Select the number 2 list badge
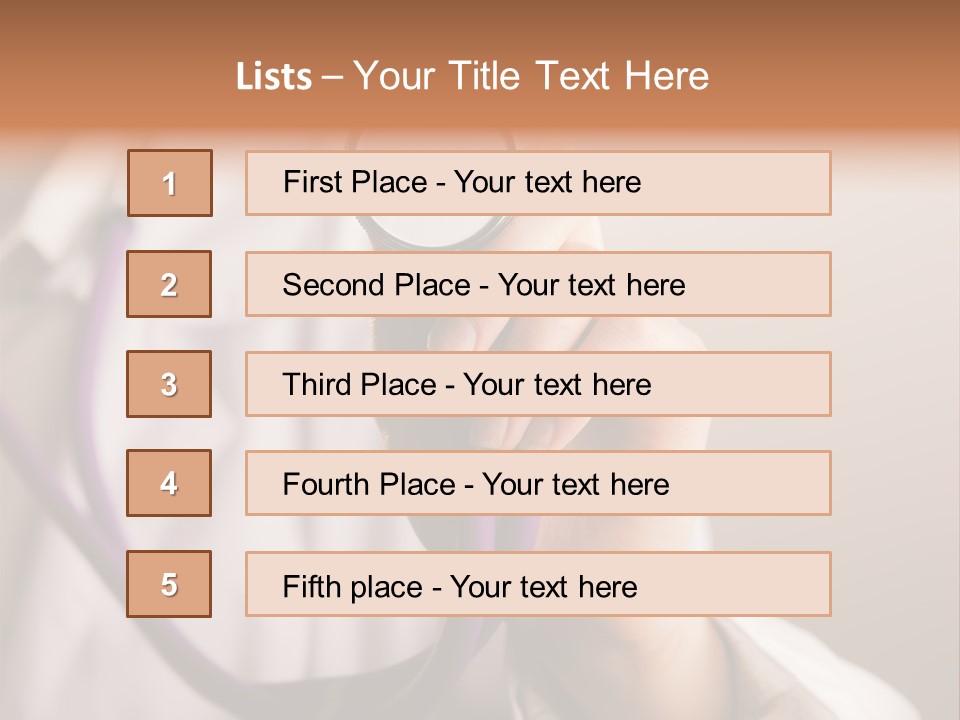This screenshot has height=720, width=960. tap(169, 284)
